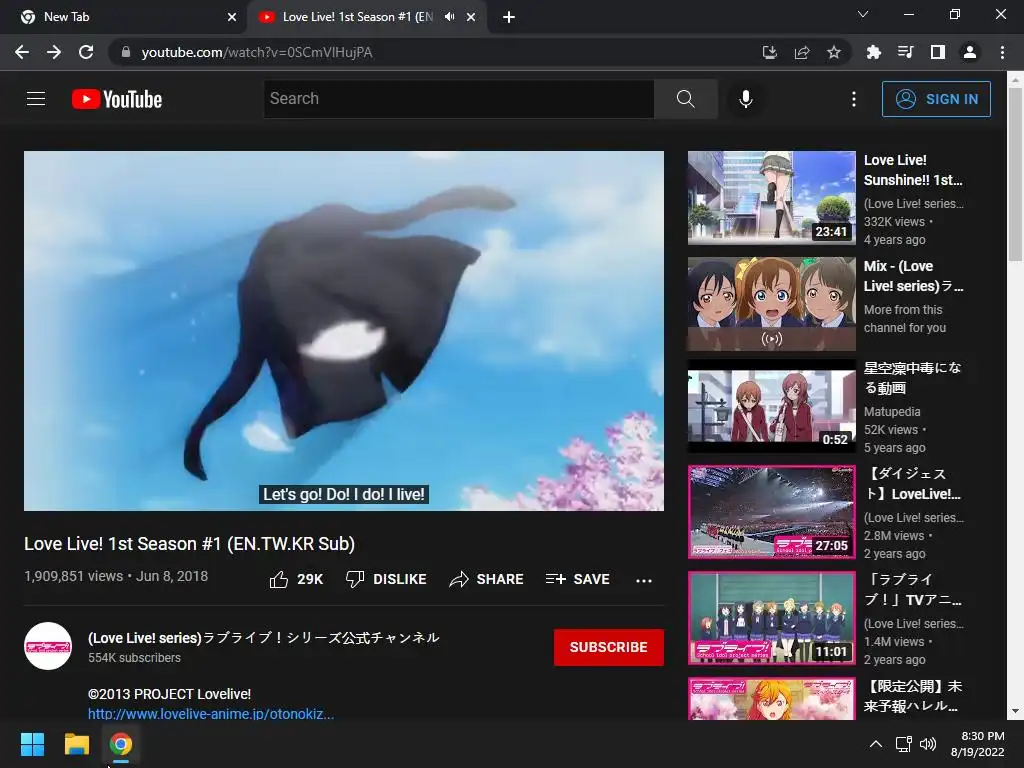This screenshot has height=768, width=1024.
Task: Click the scrollbar down arrow
Action: [1015, 711]
